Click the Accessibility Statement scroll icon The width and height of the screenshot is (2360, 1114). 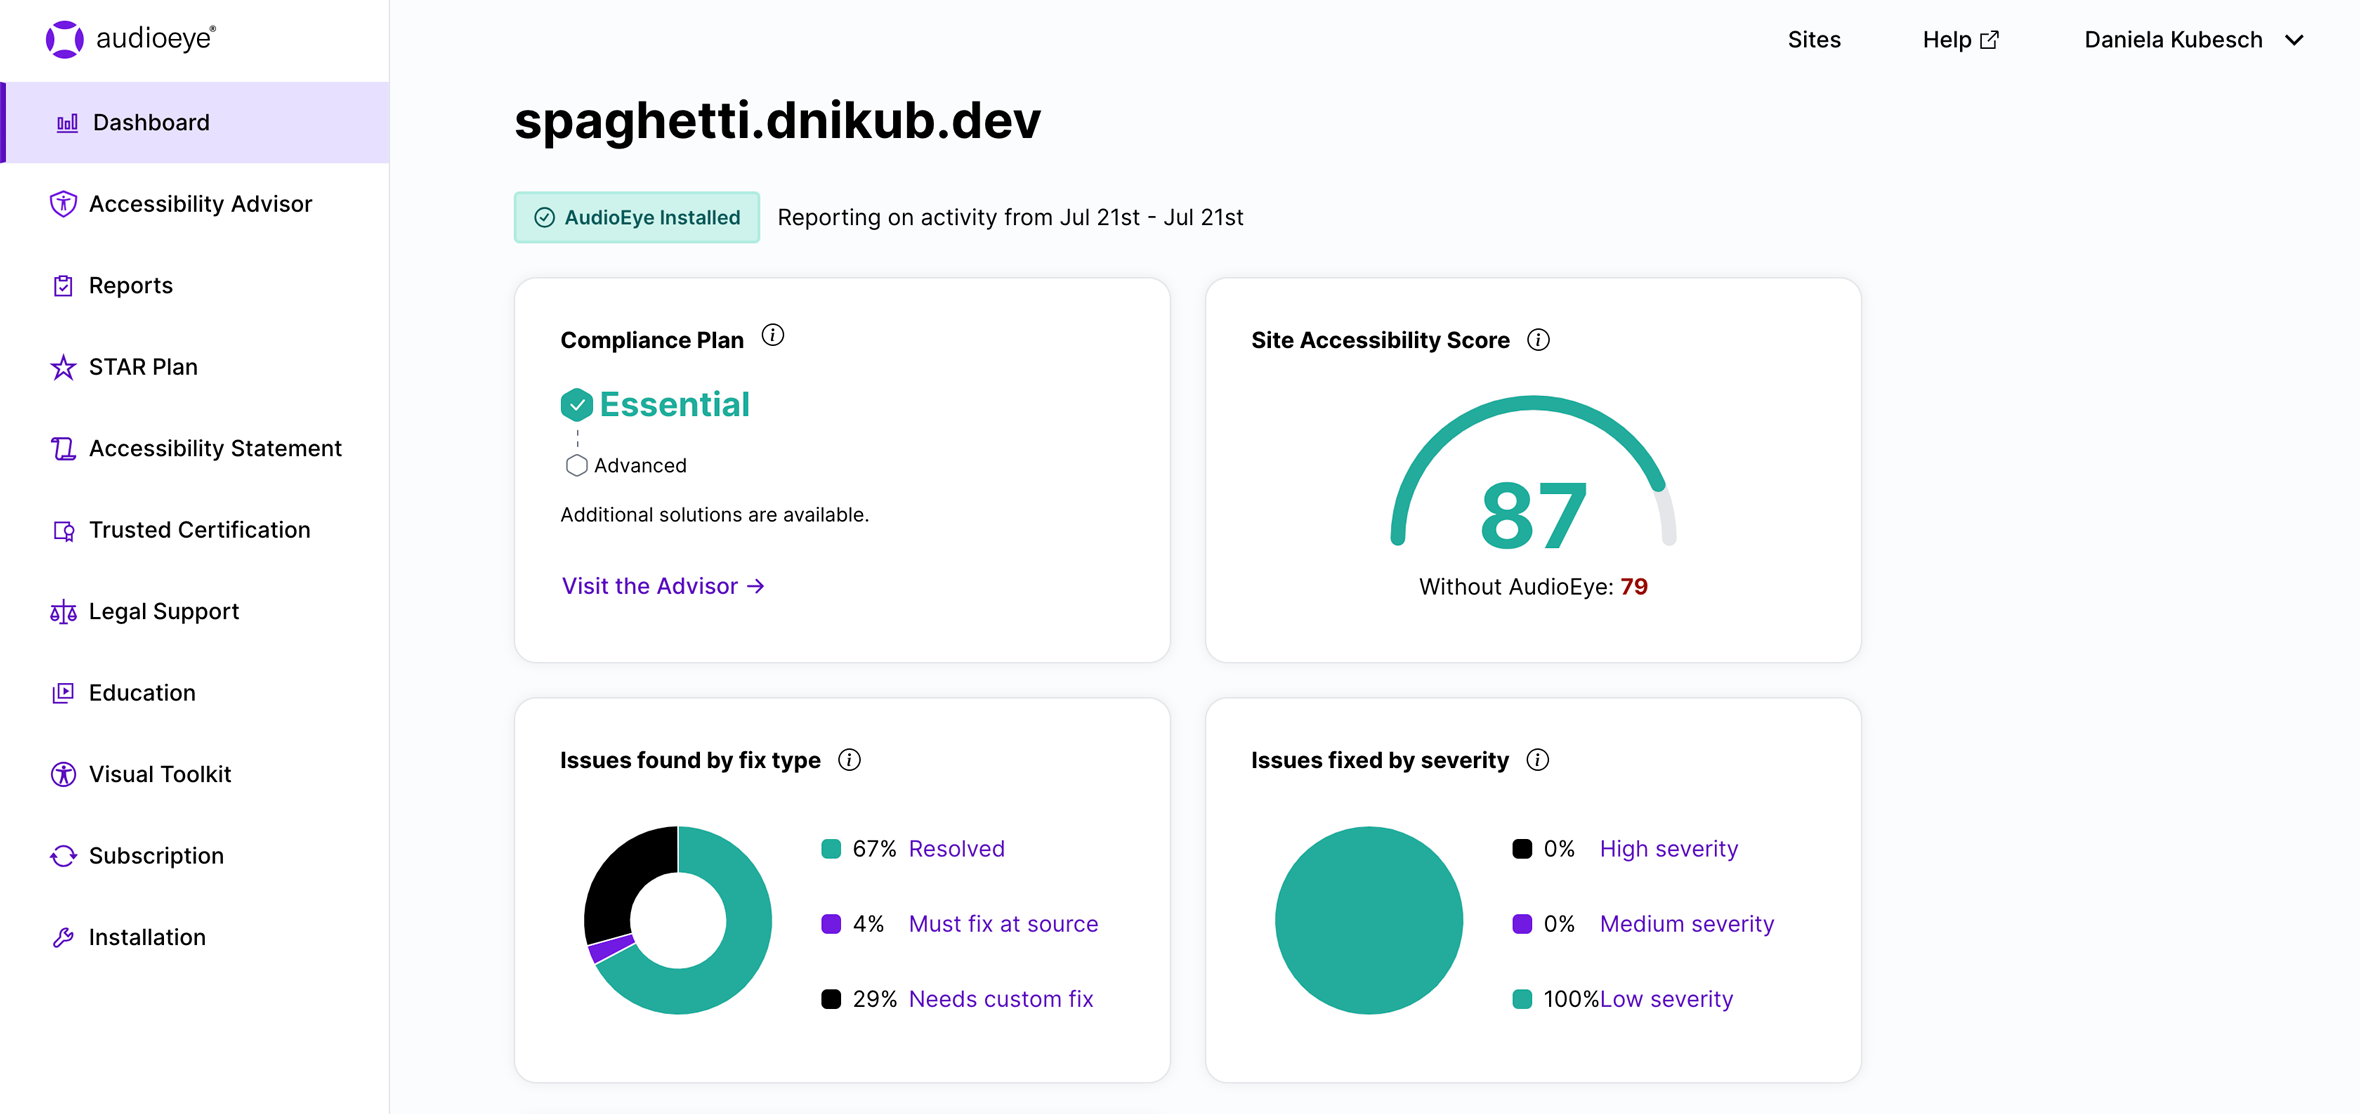click(63, 449)
